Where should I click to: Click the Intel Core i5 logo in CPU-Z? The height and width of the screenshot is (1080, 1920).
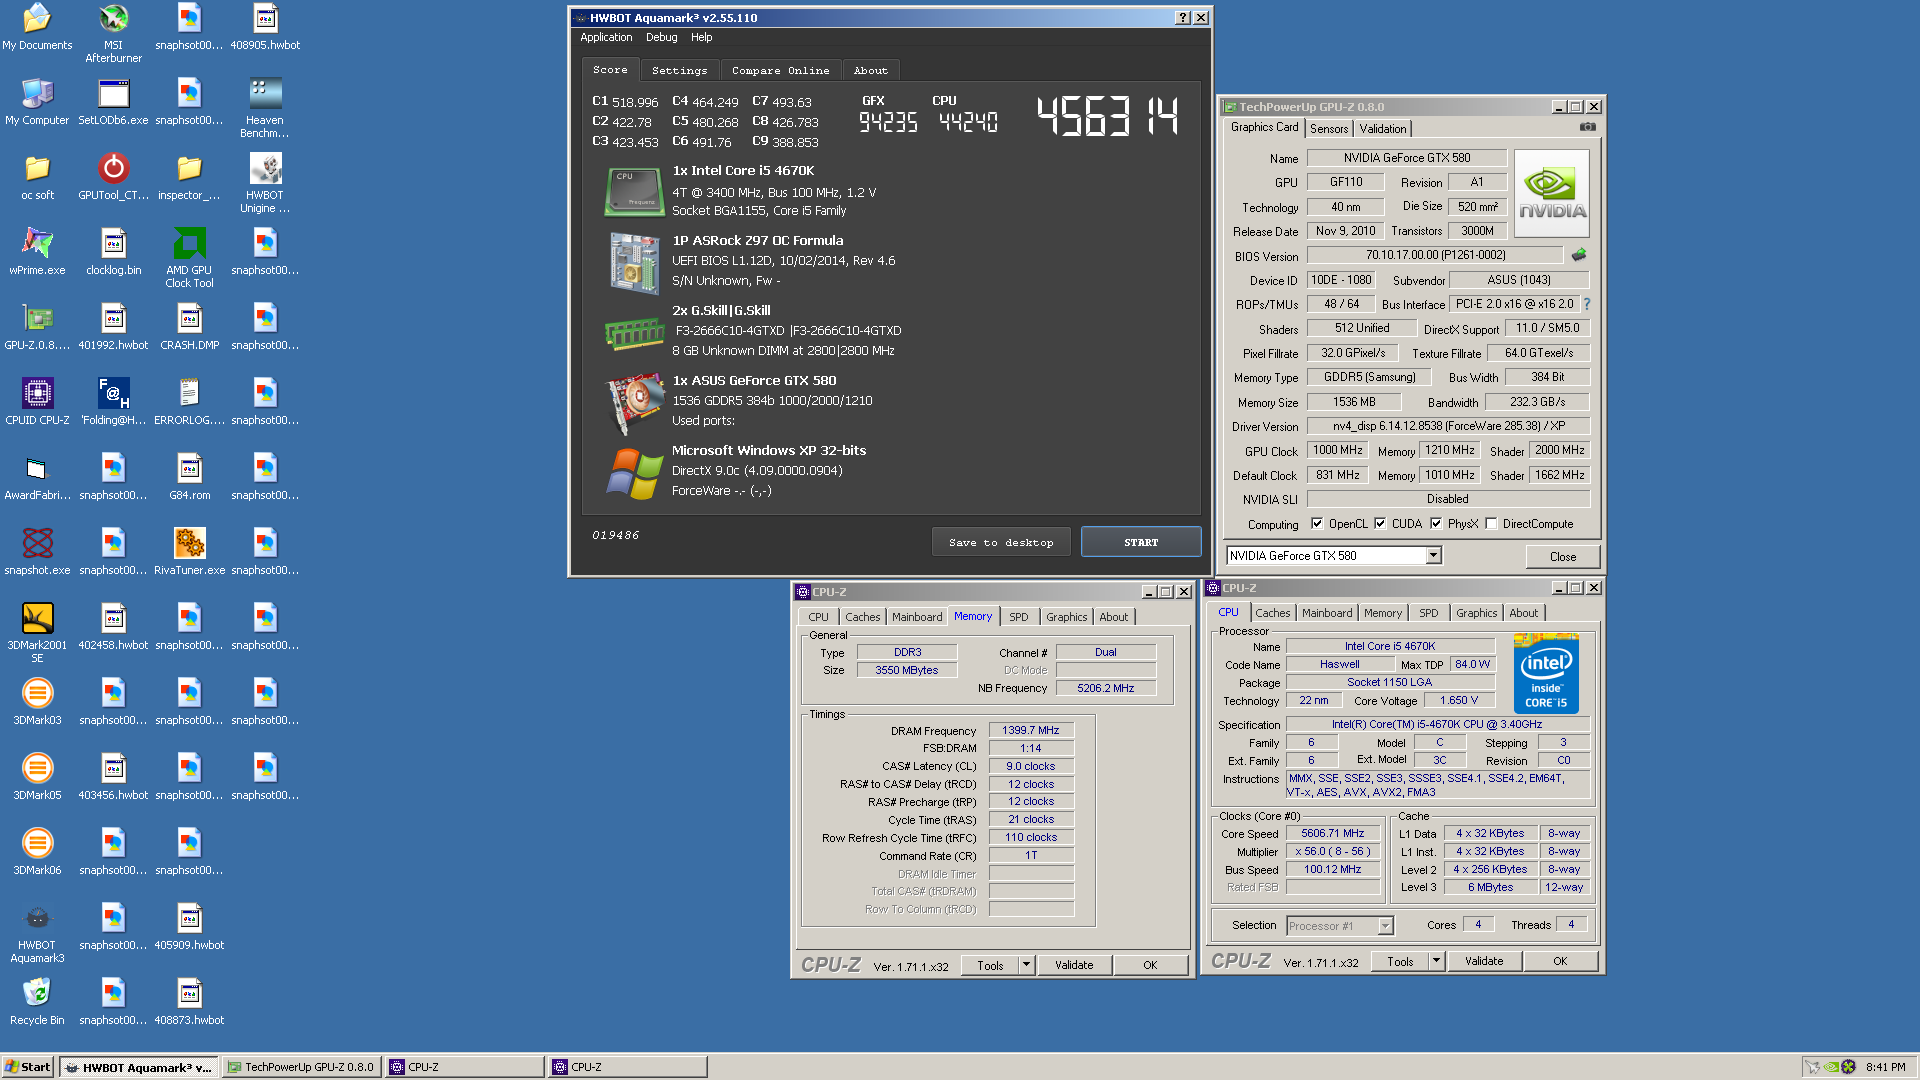pyautogui.click(x=1546, y=674)
